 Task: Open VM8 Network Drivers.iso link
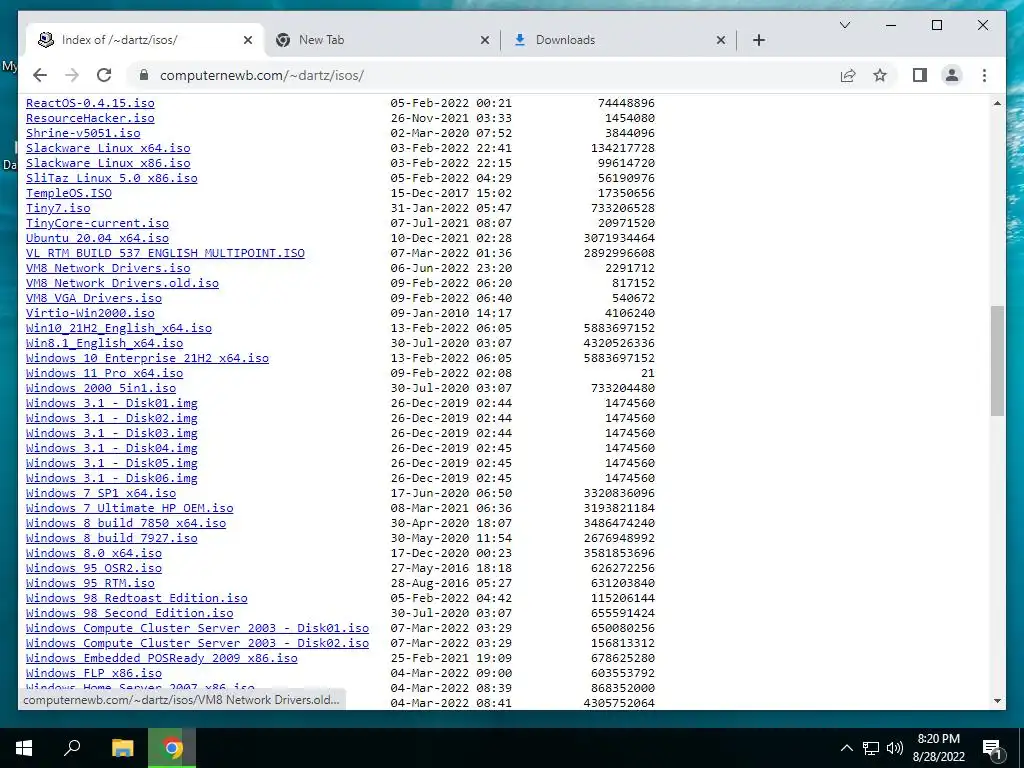tap(108, 268)
